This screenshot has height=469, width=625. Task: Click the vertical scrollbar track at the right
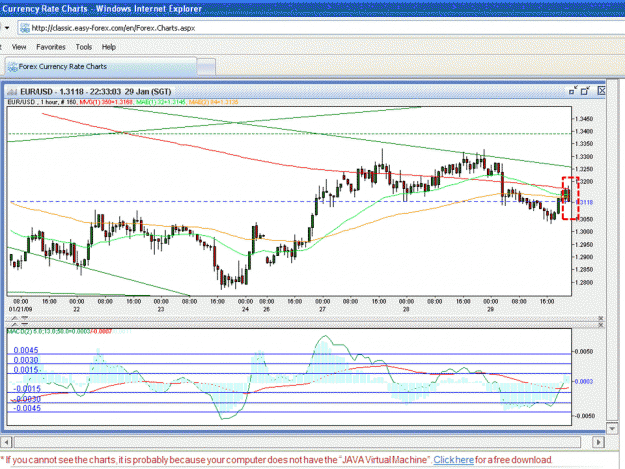612,249
